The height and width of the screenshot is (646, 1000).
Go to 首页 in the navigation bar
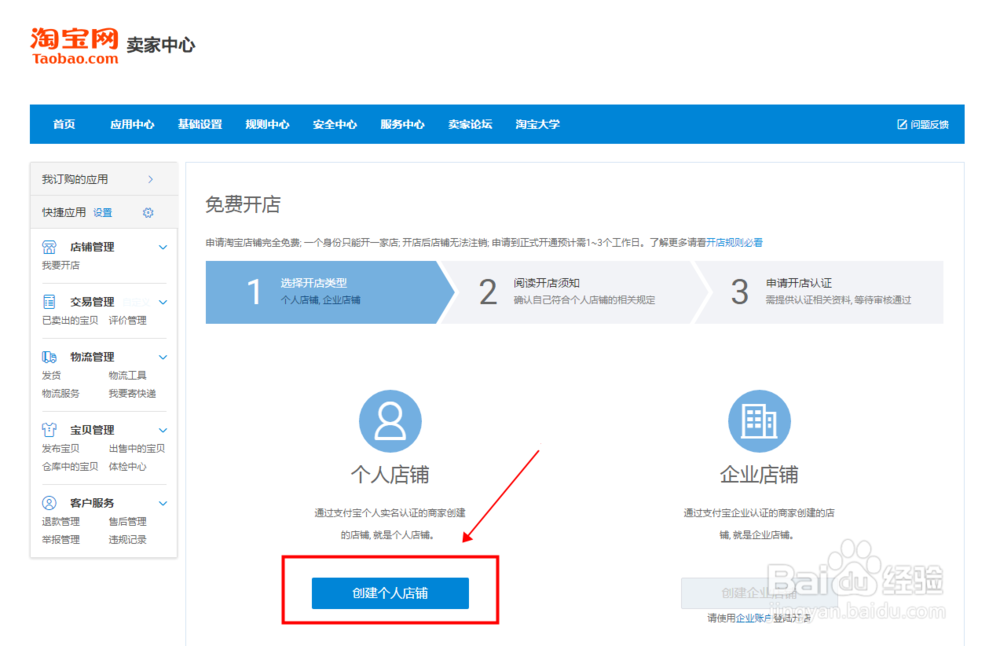[64, 124]
